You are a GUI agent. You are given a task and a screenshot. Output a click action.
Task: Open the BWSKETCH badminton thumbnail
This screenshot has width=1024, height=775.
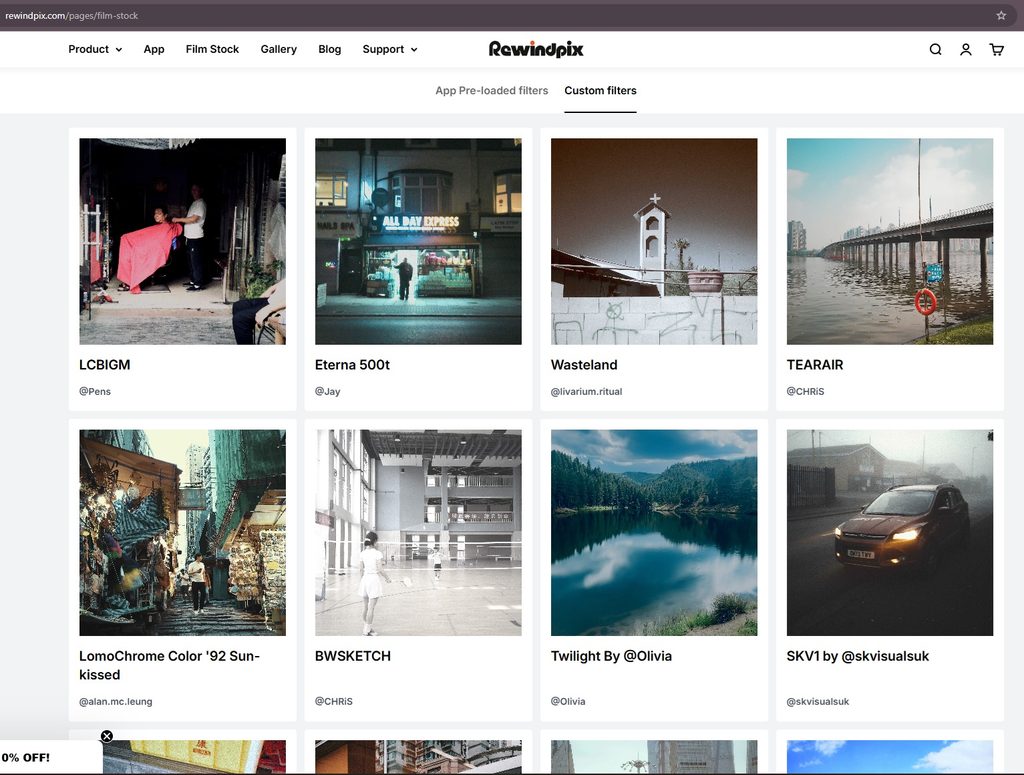(418, 532)
